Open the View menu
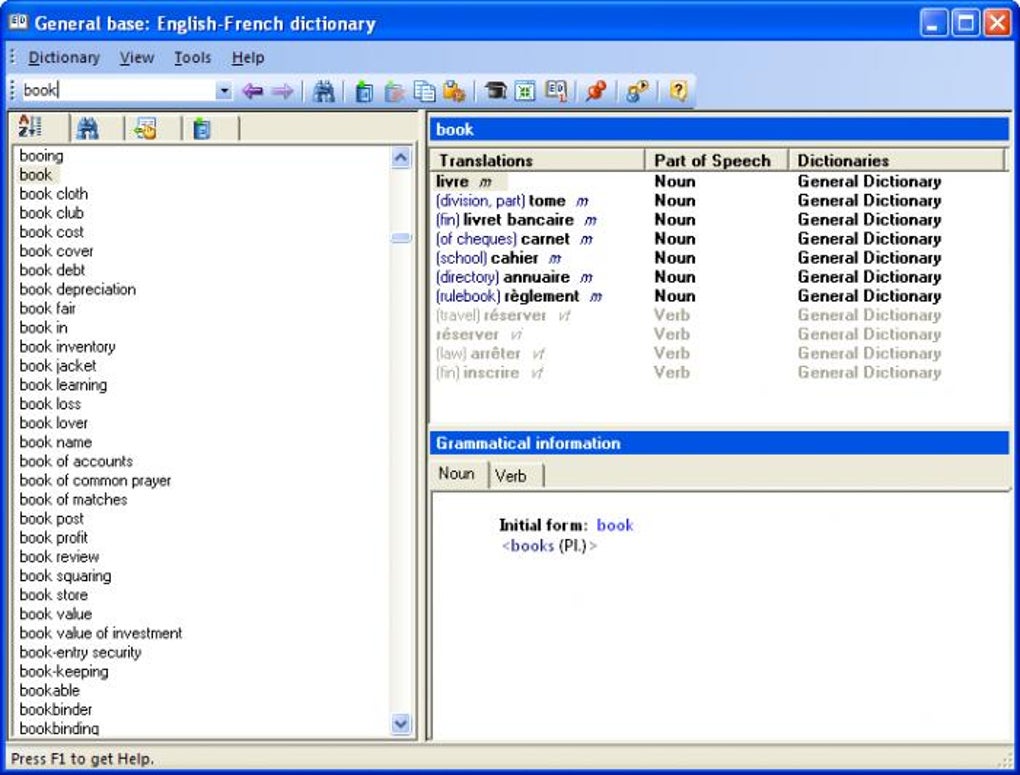Image resolution: width=1020 pixels, height=775 pixels. 137,58
